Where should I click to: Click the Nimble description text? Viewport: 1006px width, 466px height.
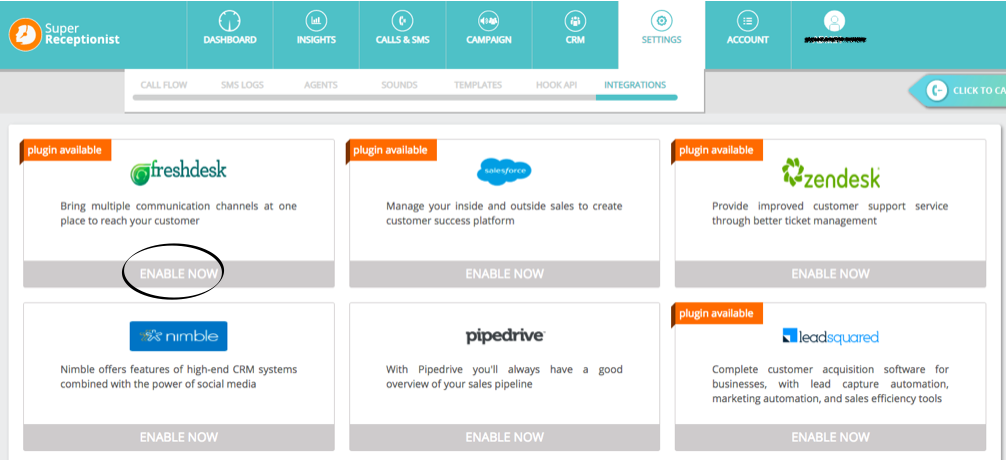pyautogui.click(x=178, y=377)
